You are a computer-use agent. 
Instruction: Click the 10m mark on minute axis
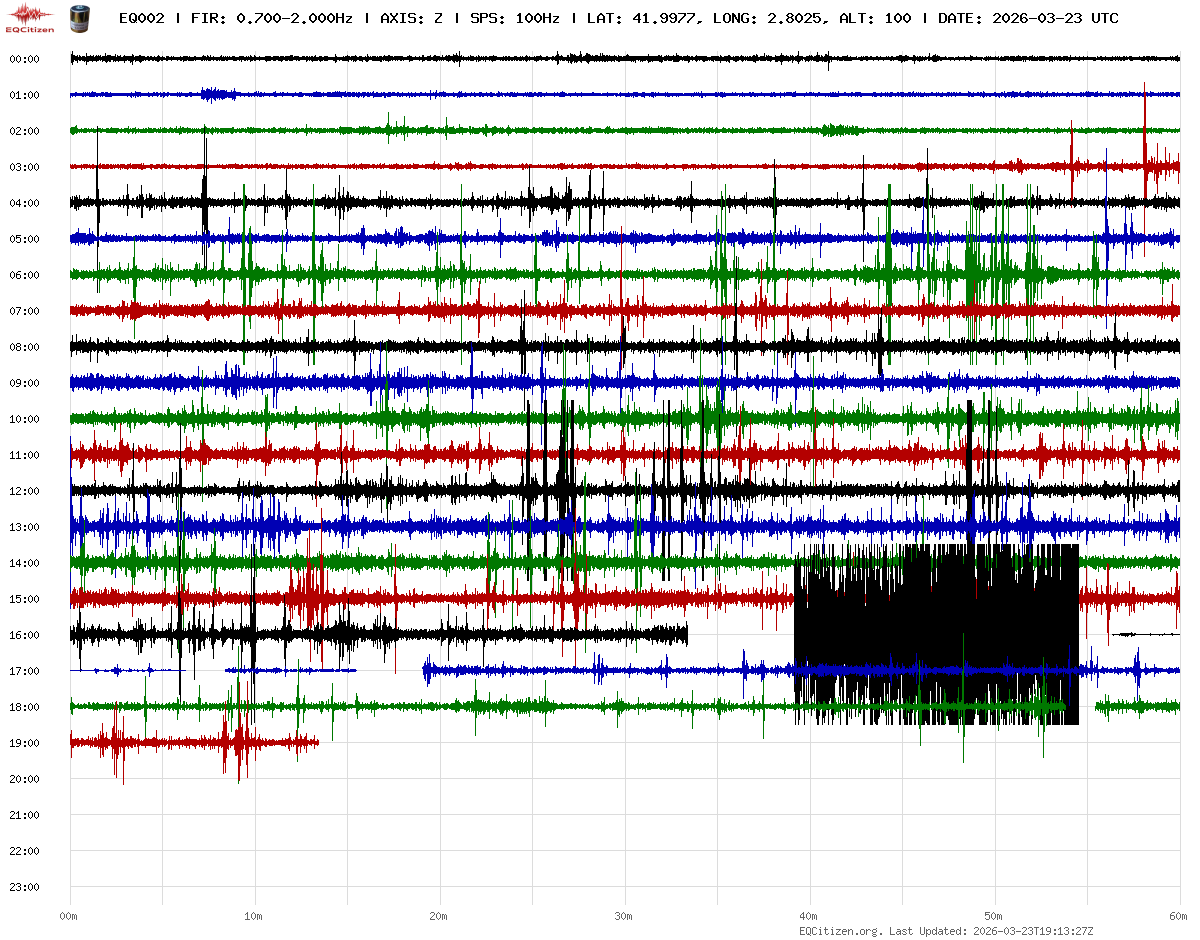(x=254, y=916)
